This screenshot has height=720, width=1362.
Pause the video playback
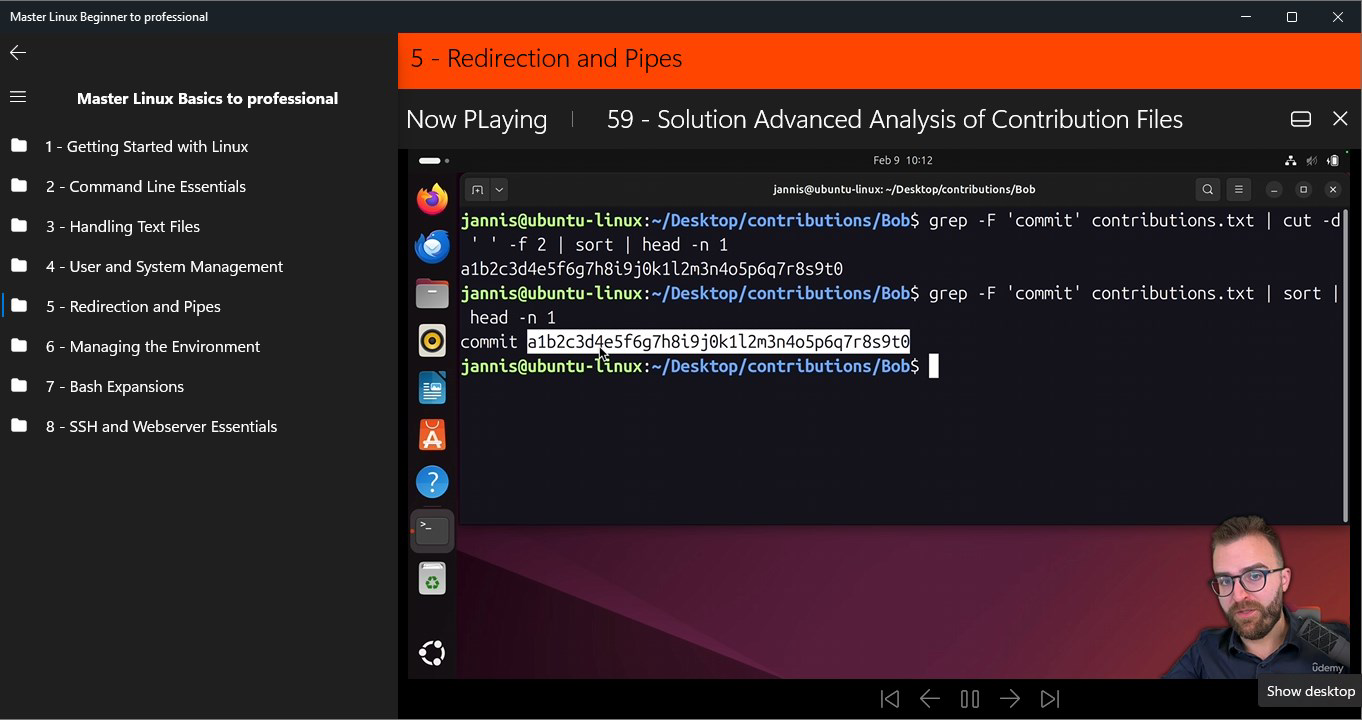point(969,698)
